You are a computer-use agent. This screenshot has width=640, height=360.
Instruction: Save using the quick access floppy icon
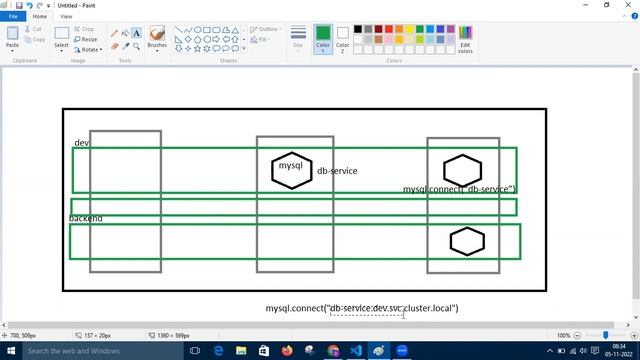click(19, 5)
